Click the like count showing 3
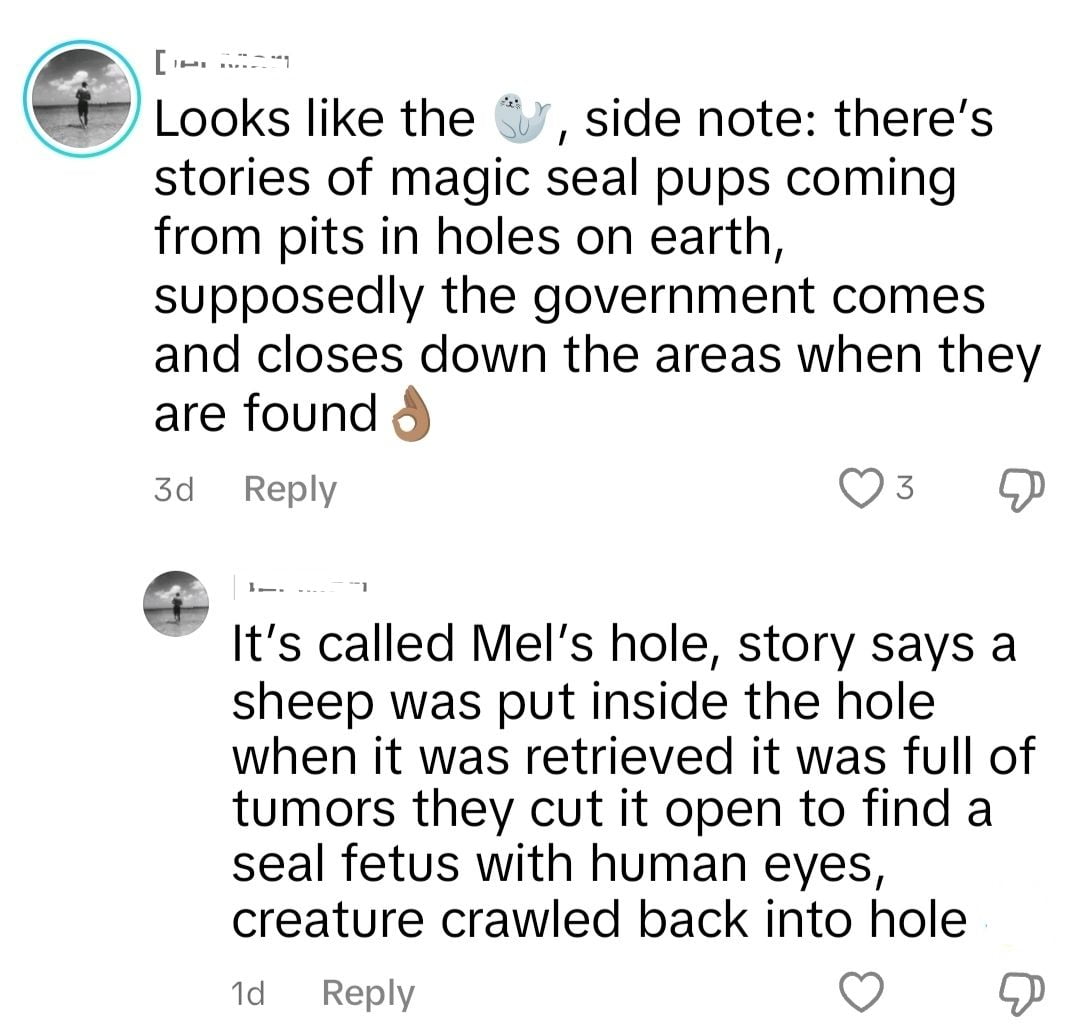The width and height of the screenshot is (1080, 1031). point(903,489)
